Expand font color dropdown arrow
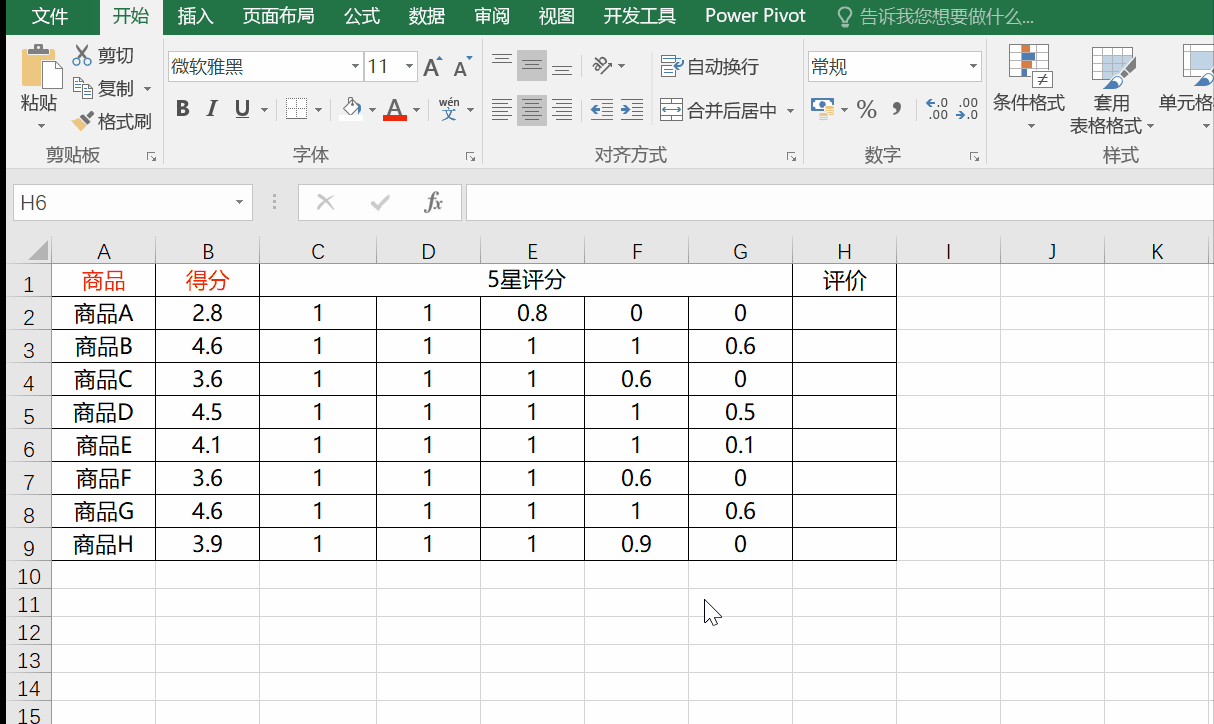Screen dimensions: 1214x724 [x=416, y=110]
